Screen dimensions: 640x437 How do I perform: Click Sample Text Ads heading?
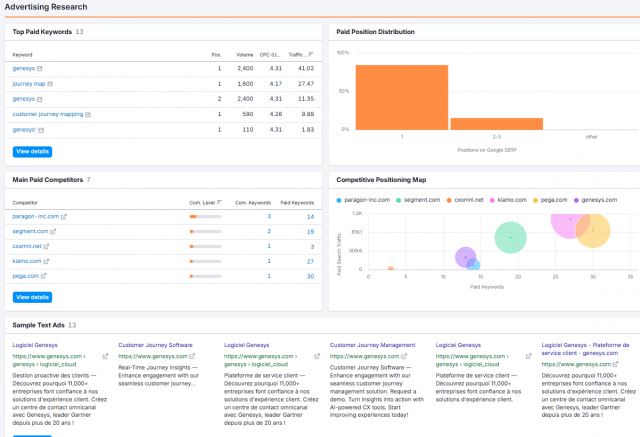tap(38, 325)
